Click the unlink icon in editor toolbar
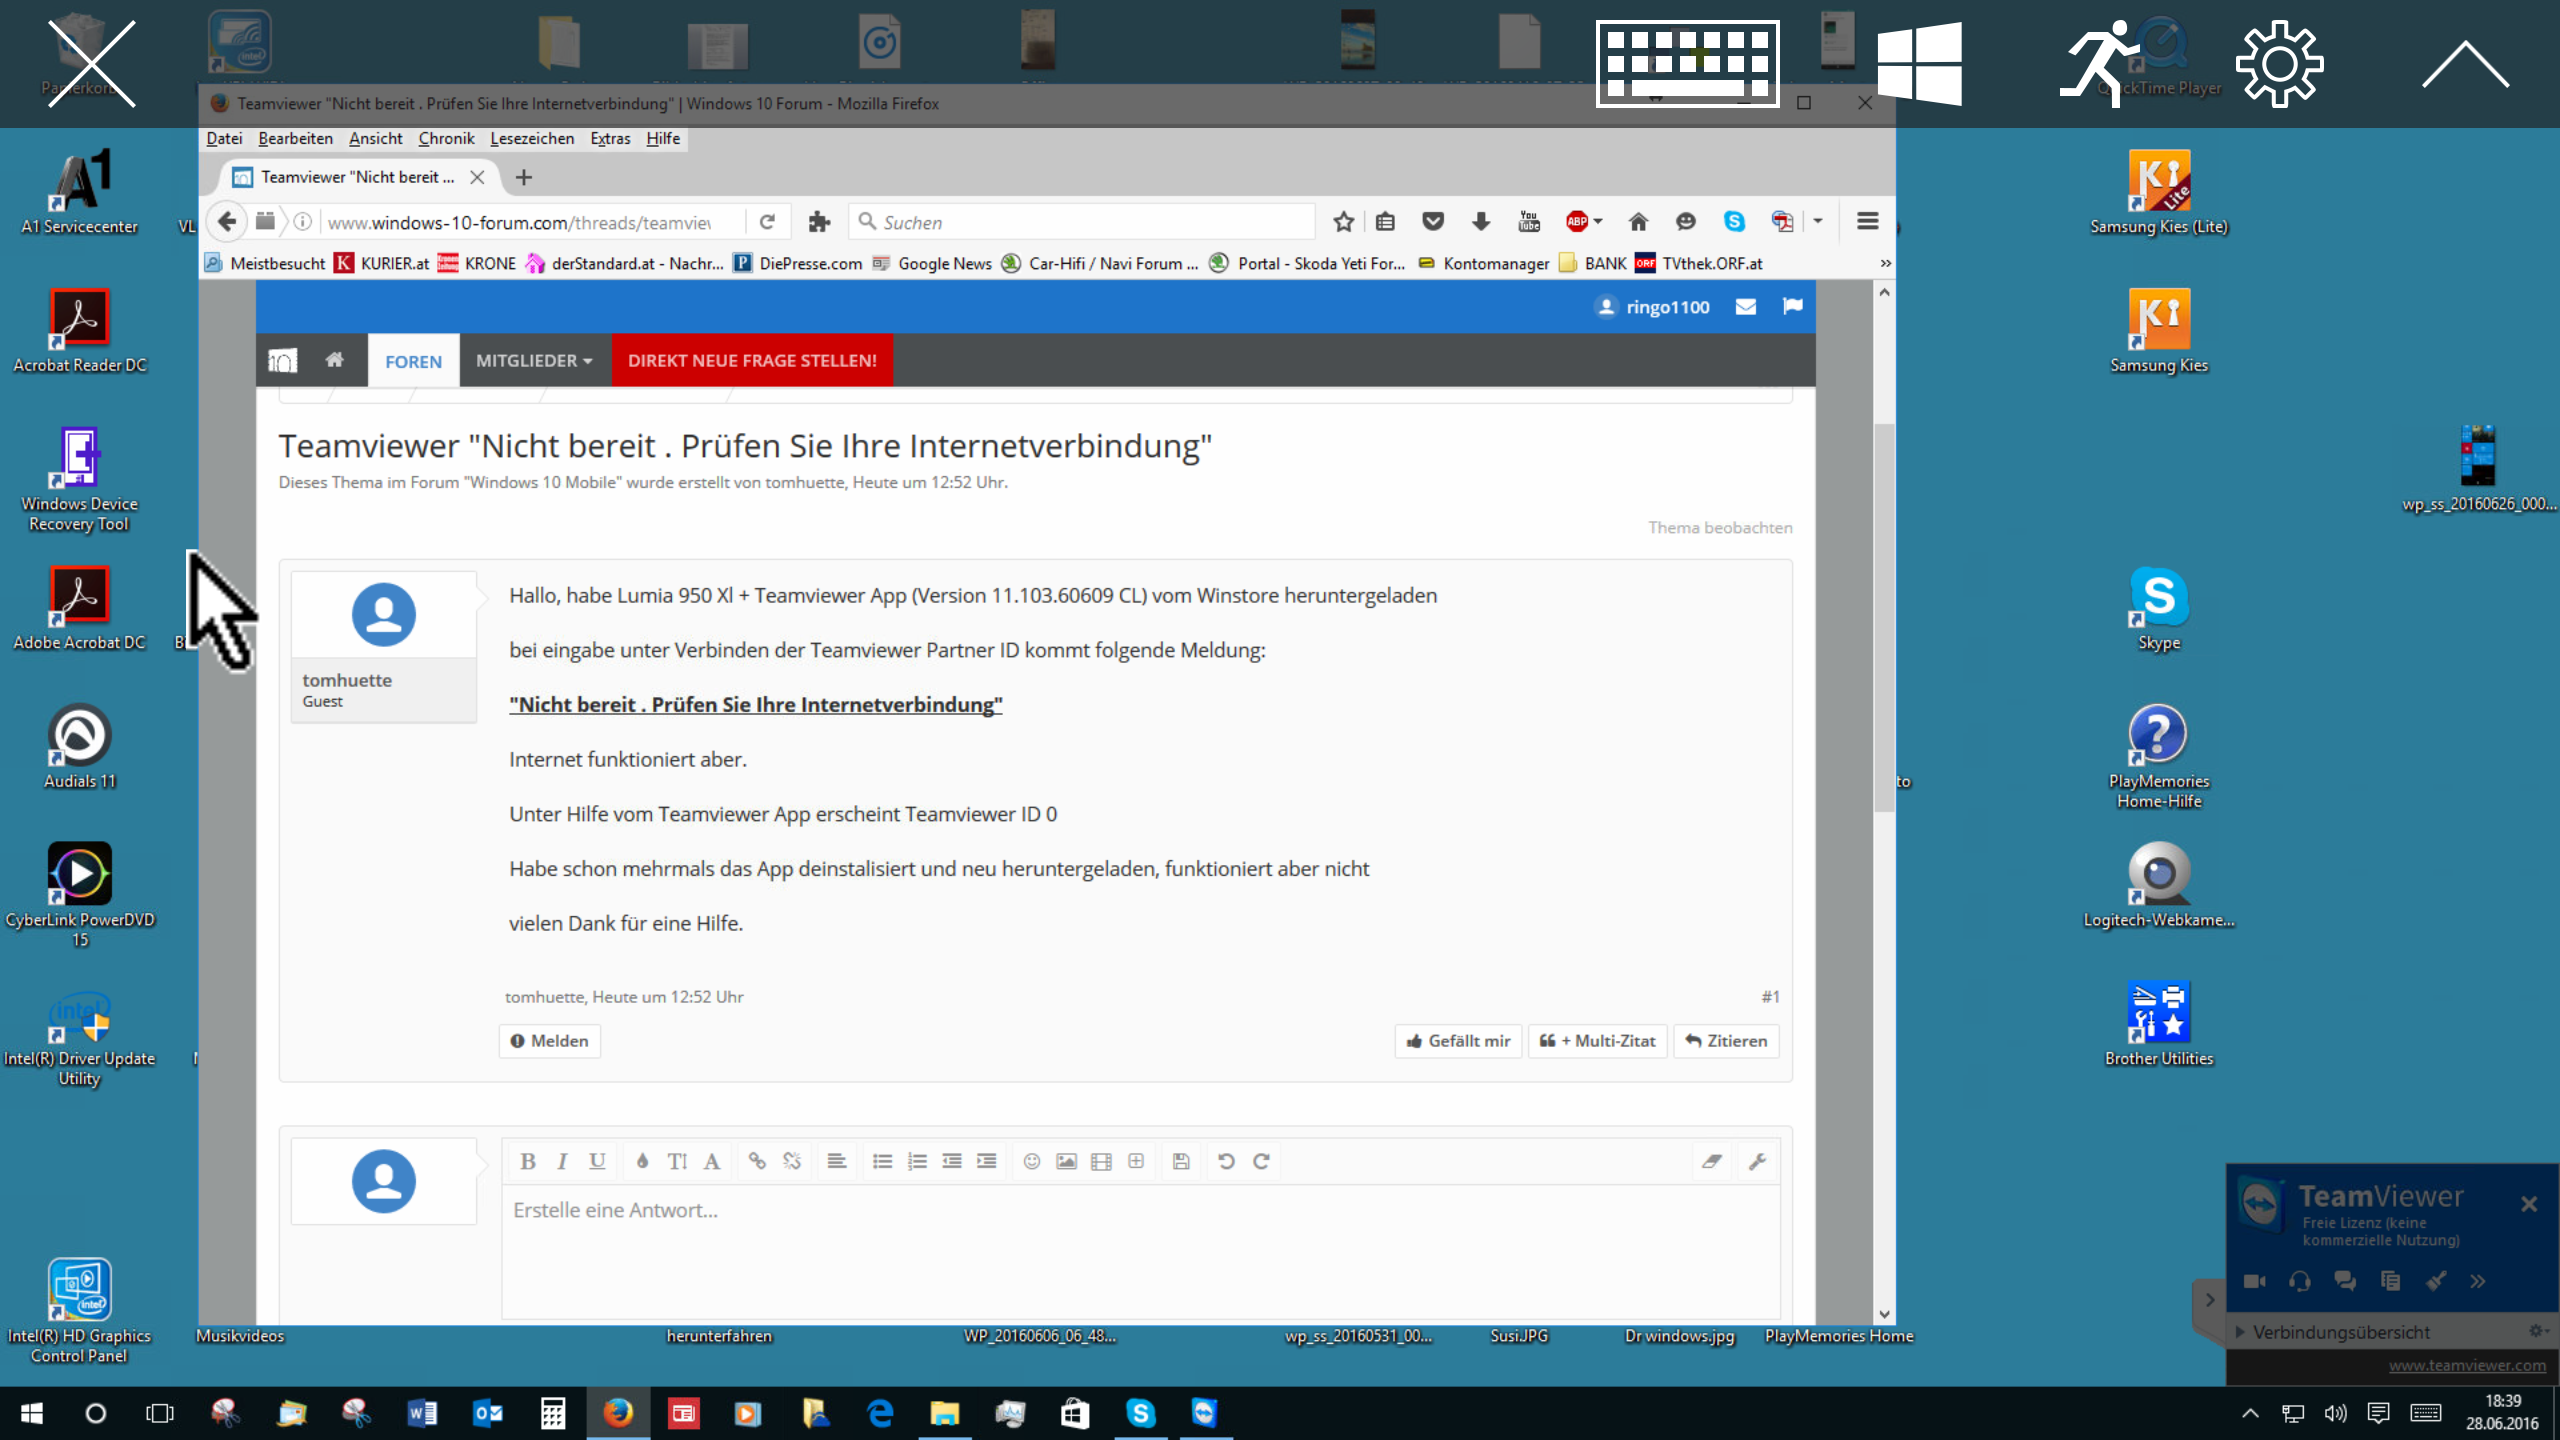2560x1440 pixels. coord(792,1161)
